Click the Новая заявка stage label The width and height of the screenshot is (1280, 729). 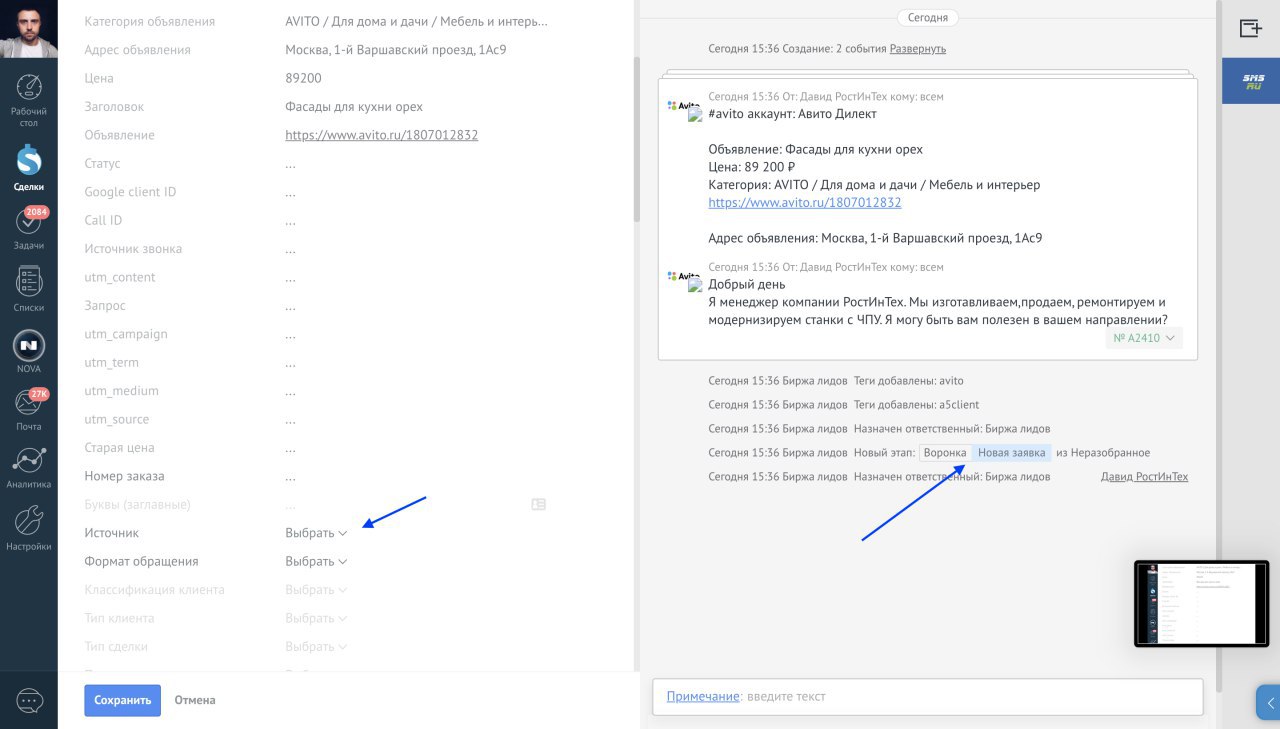tap(1012, 453)
